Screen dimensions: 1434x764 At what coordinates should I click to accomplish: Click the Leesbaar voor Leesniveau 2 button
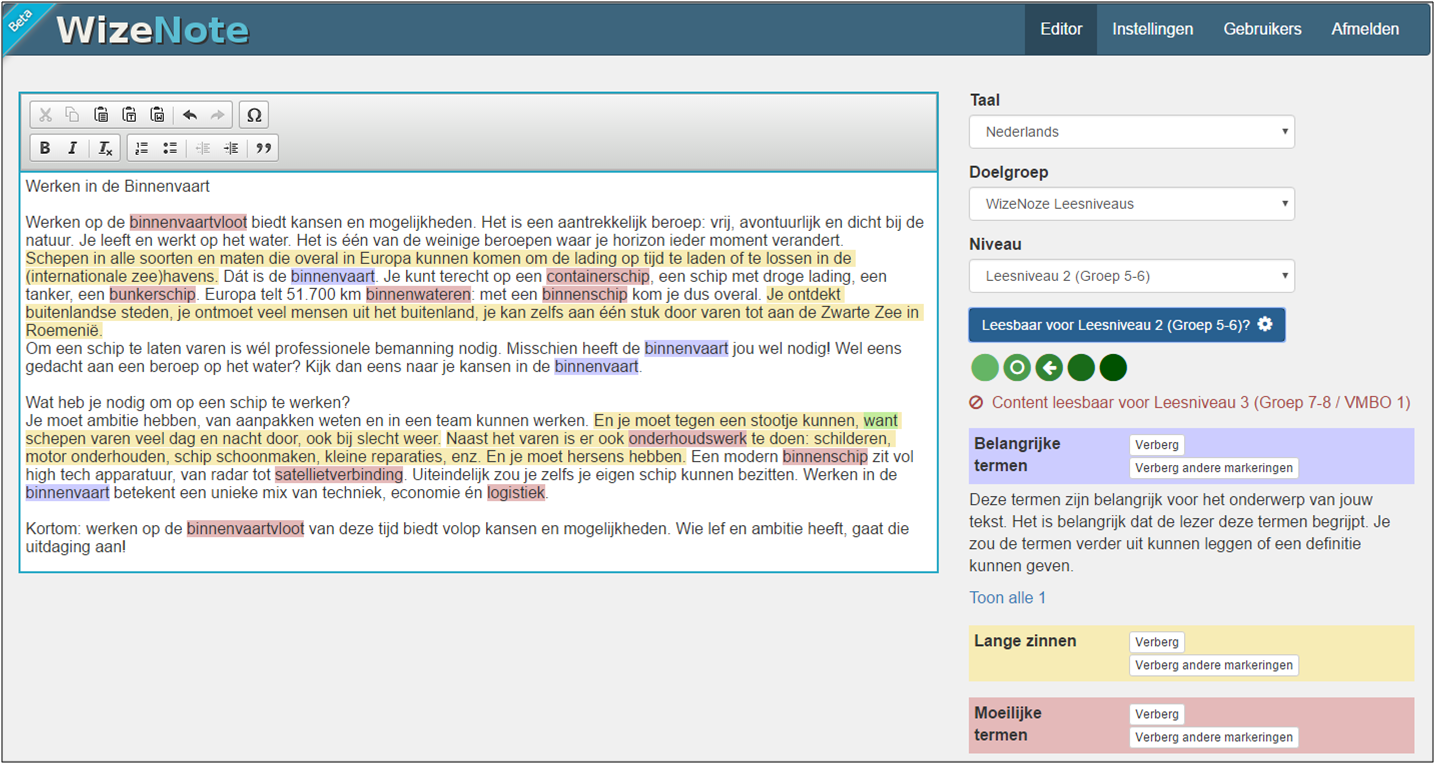tap(1126, 325)
